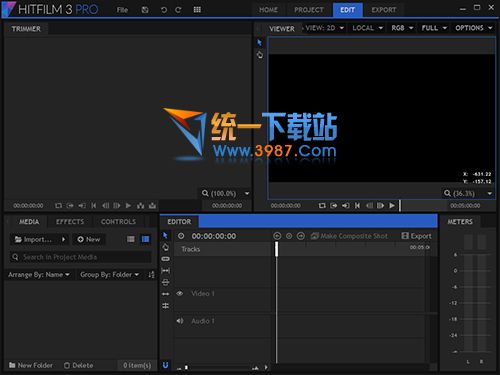Step forward one frame in Trimmer
This screenshot has height=375, width=500.
[x=117, y=206]
